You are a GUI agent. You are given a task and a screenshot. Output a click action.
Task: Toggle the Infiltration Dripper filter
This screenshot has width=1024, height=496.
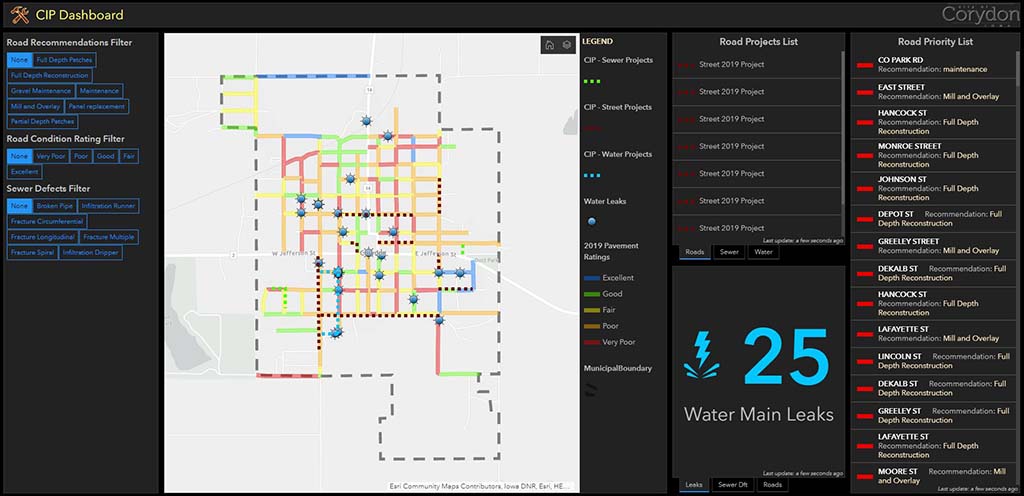pos(91,253)
